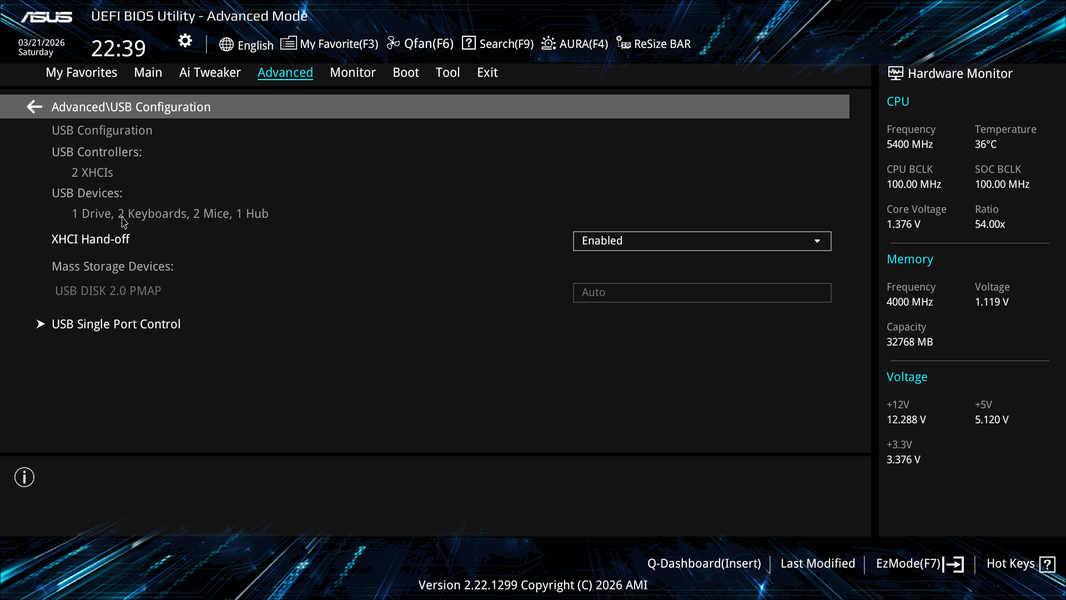Open the Tool tab
1066x600 pixels.
(447, 73)
